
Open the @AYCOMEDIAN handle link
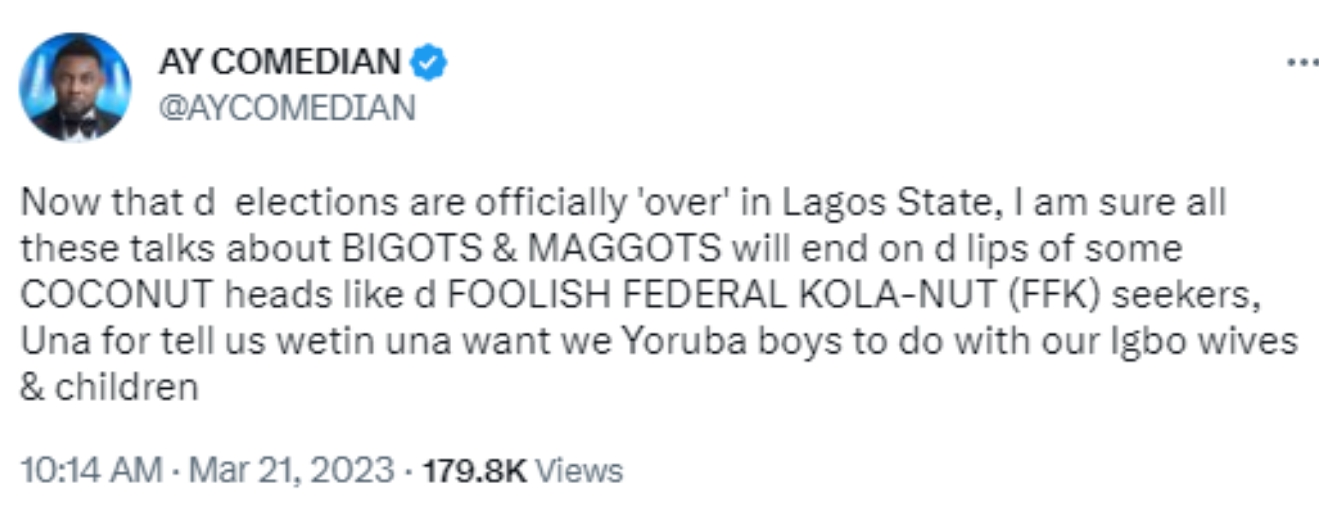coord(286,107)
